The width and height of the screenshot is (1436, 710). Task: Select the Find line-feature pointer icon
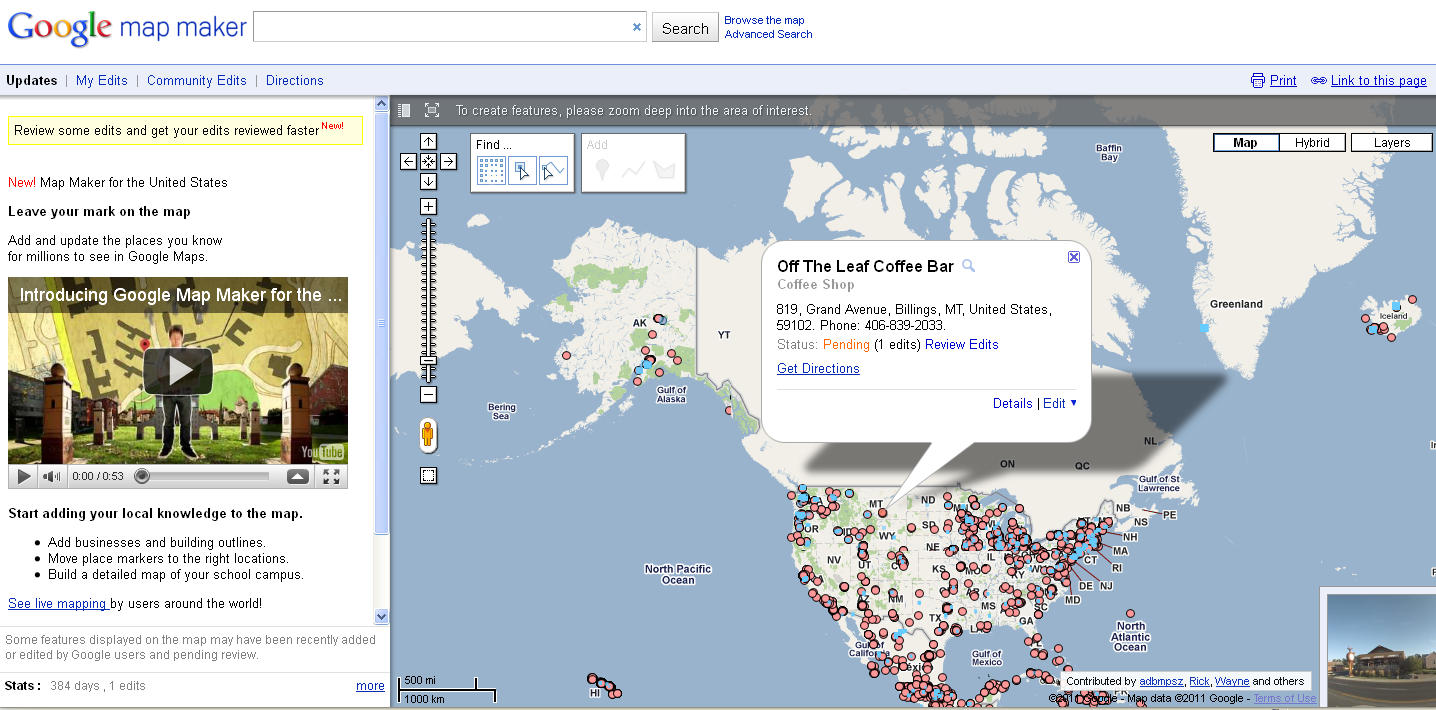click(553, 171)
